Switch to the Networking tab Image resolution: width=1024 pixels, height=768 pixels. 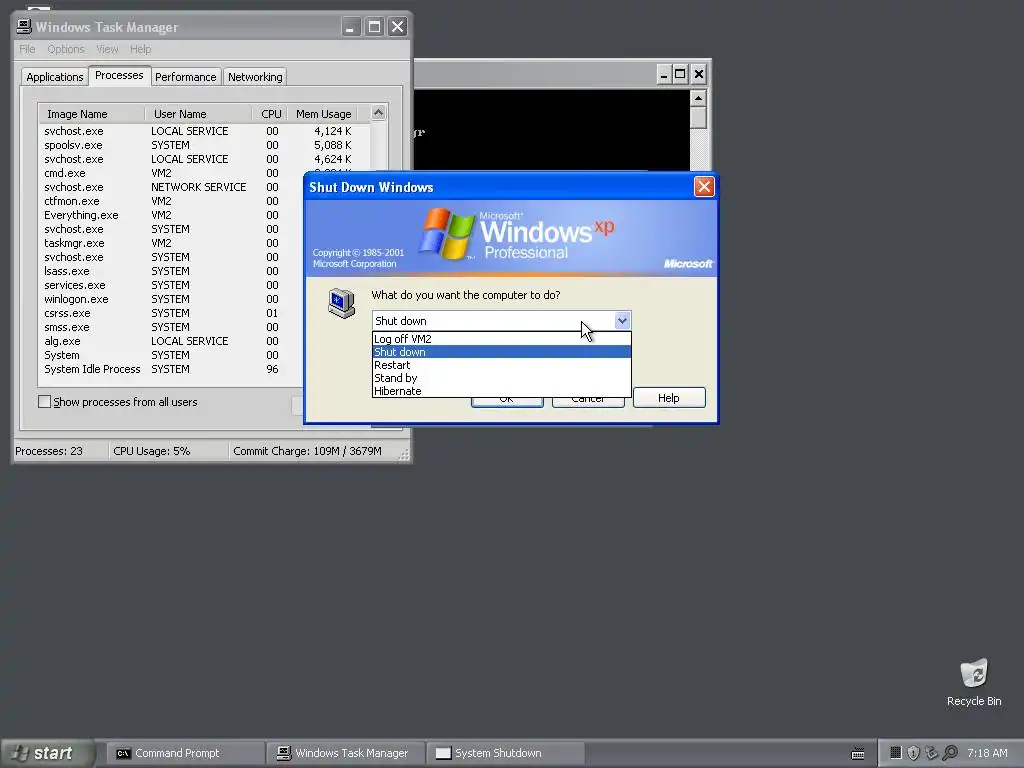click(x=255, y=77)
